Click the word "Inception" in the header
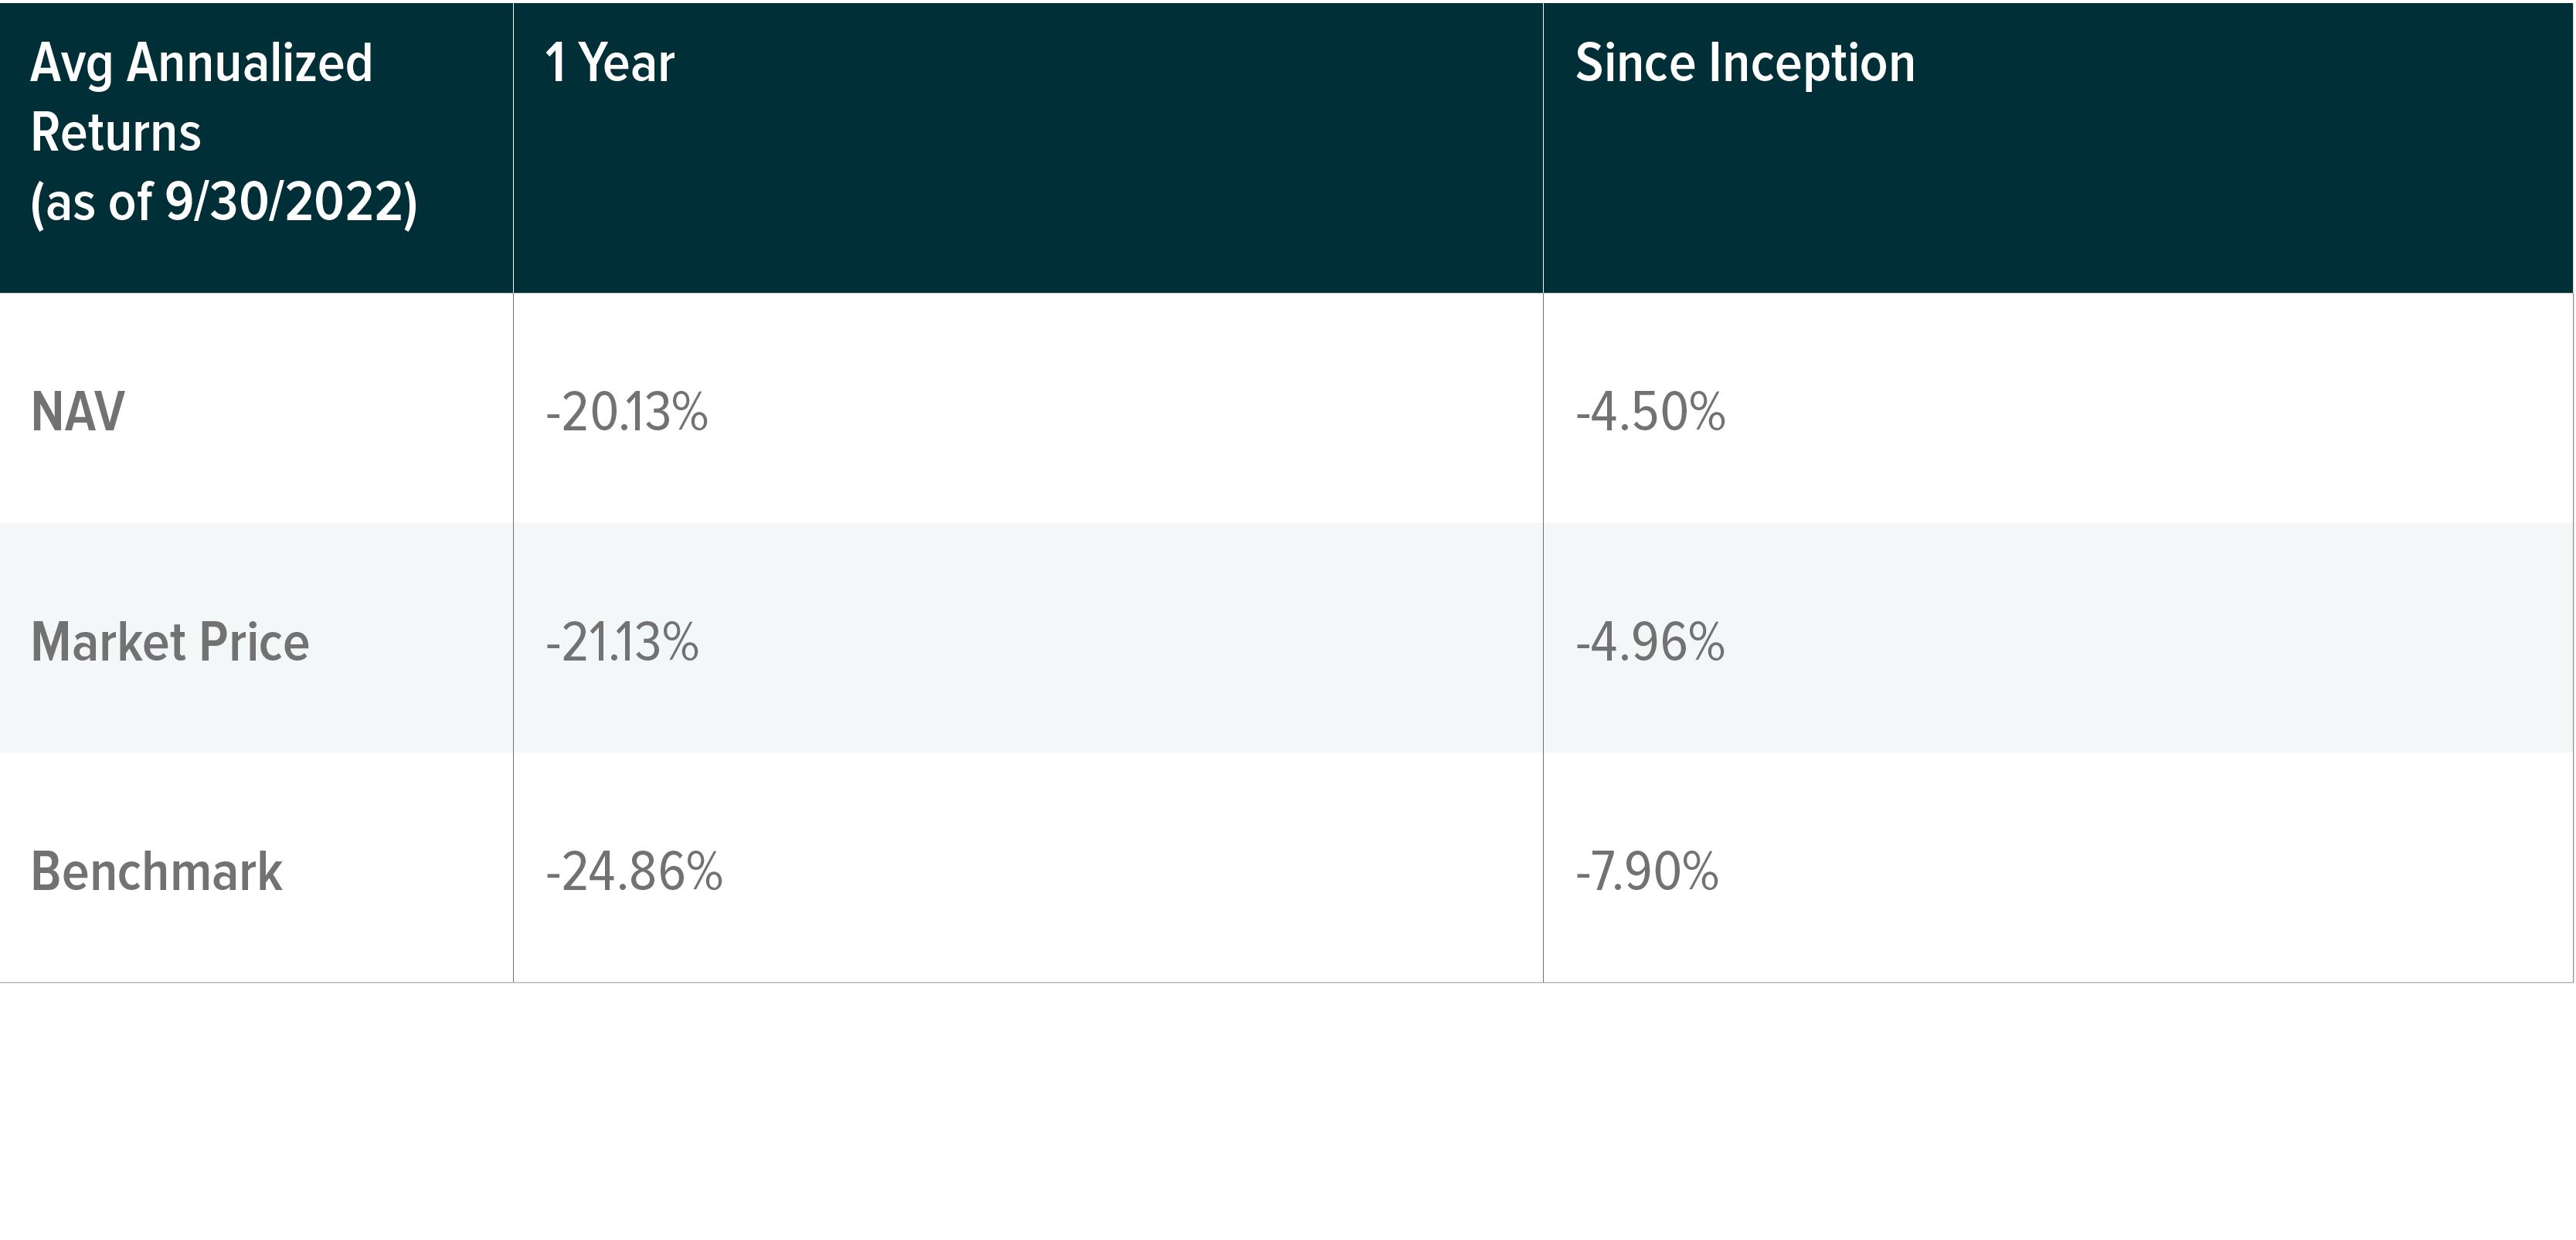This screenshot has height=1240, width=2576. coord(1811,63)
